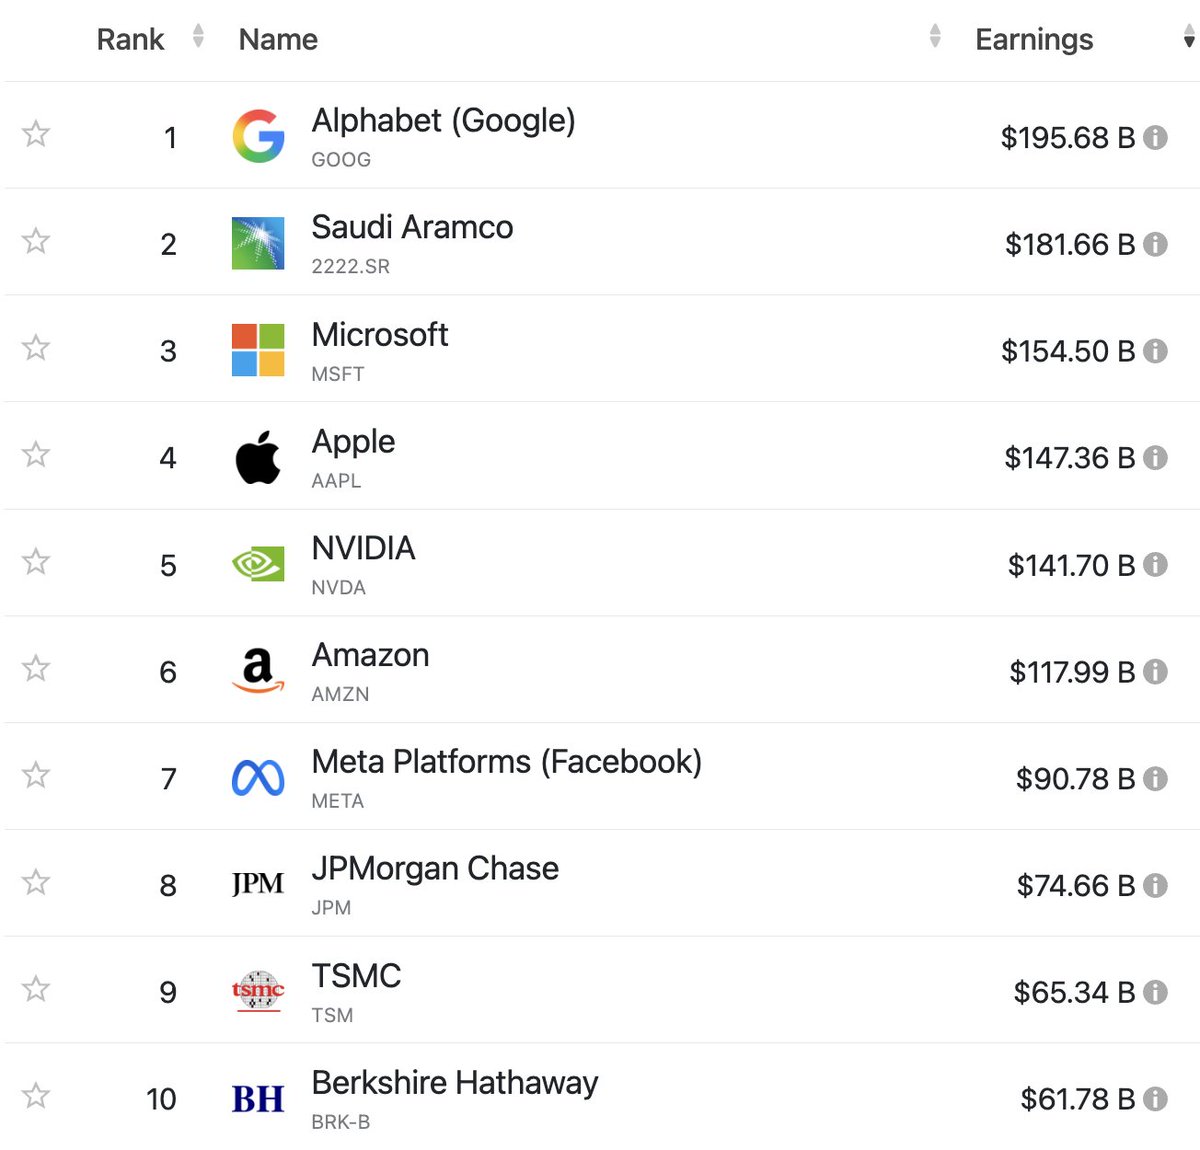Open the Berkshire Hathaway company link

(455, 1083)
